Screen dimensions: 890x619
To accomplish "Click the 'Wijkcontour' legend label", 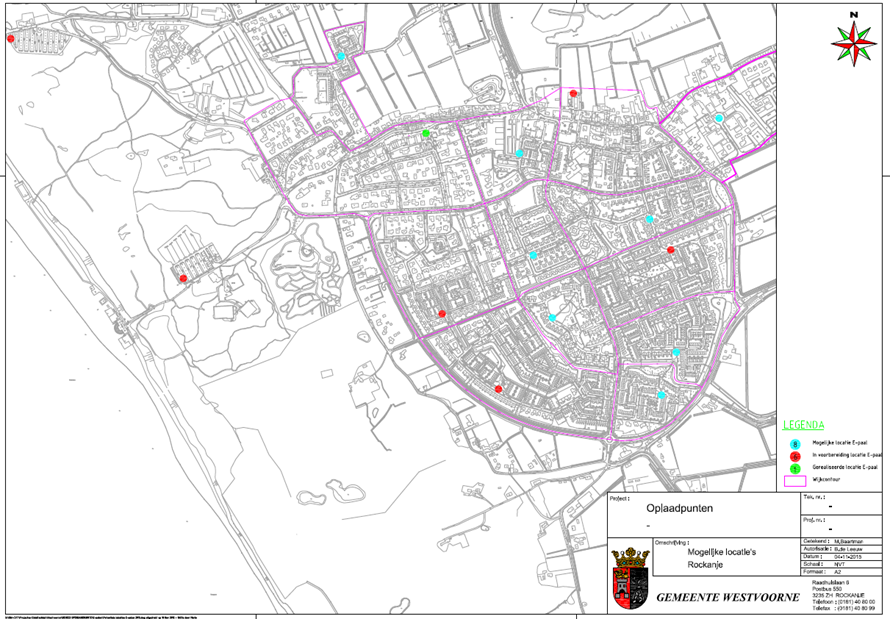I will [826, 480].
